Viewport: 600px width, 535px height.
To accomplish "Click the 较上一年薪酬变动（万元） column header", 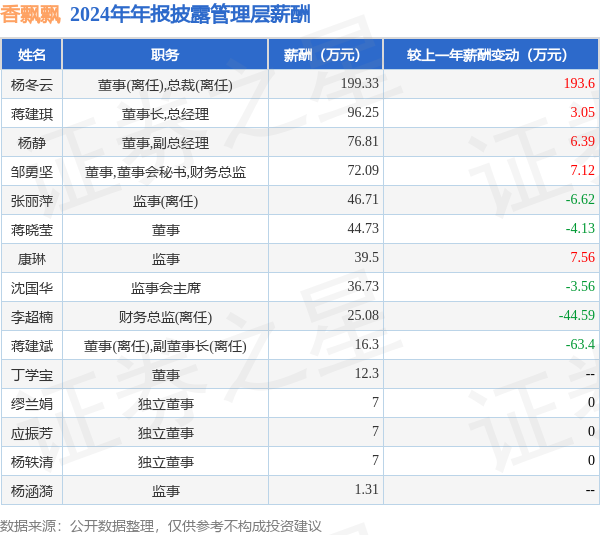I will (491, 55).
